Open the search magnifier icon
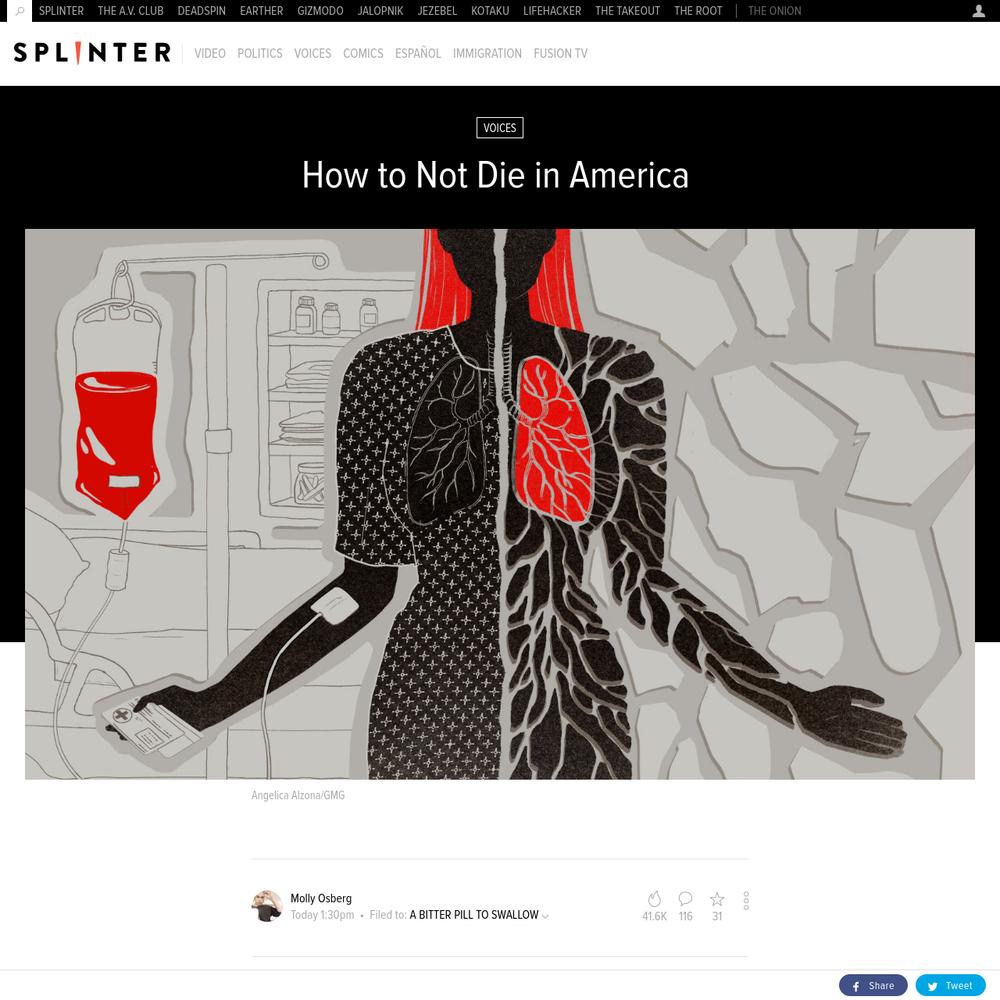The height and width of the screenshot is (1000, 1000). tap(20, 11)
